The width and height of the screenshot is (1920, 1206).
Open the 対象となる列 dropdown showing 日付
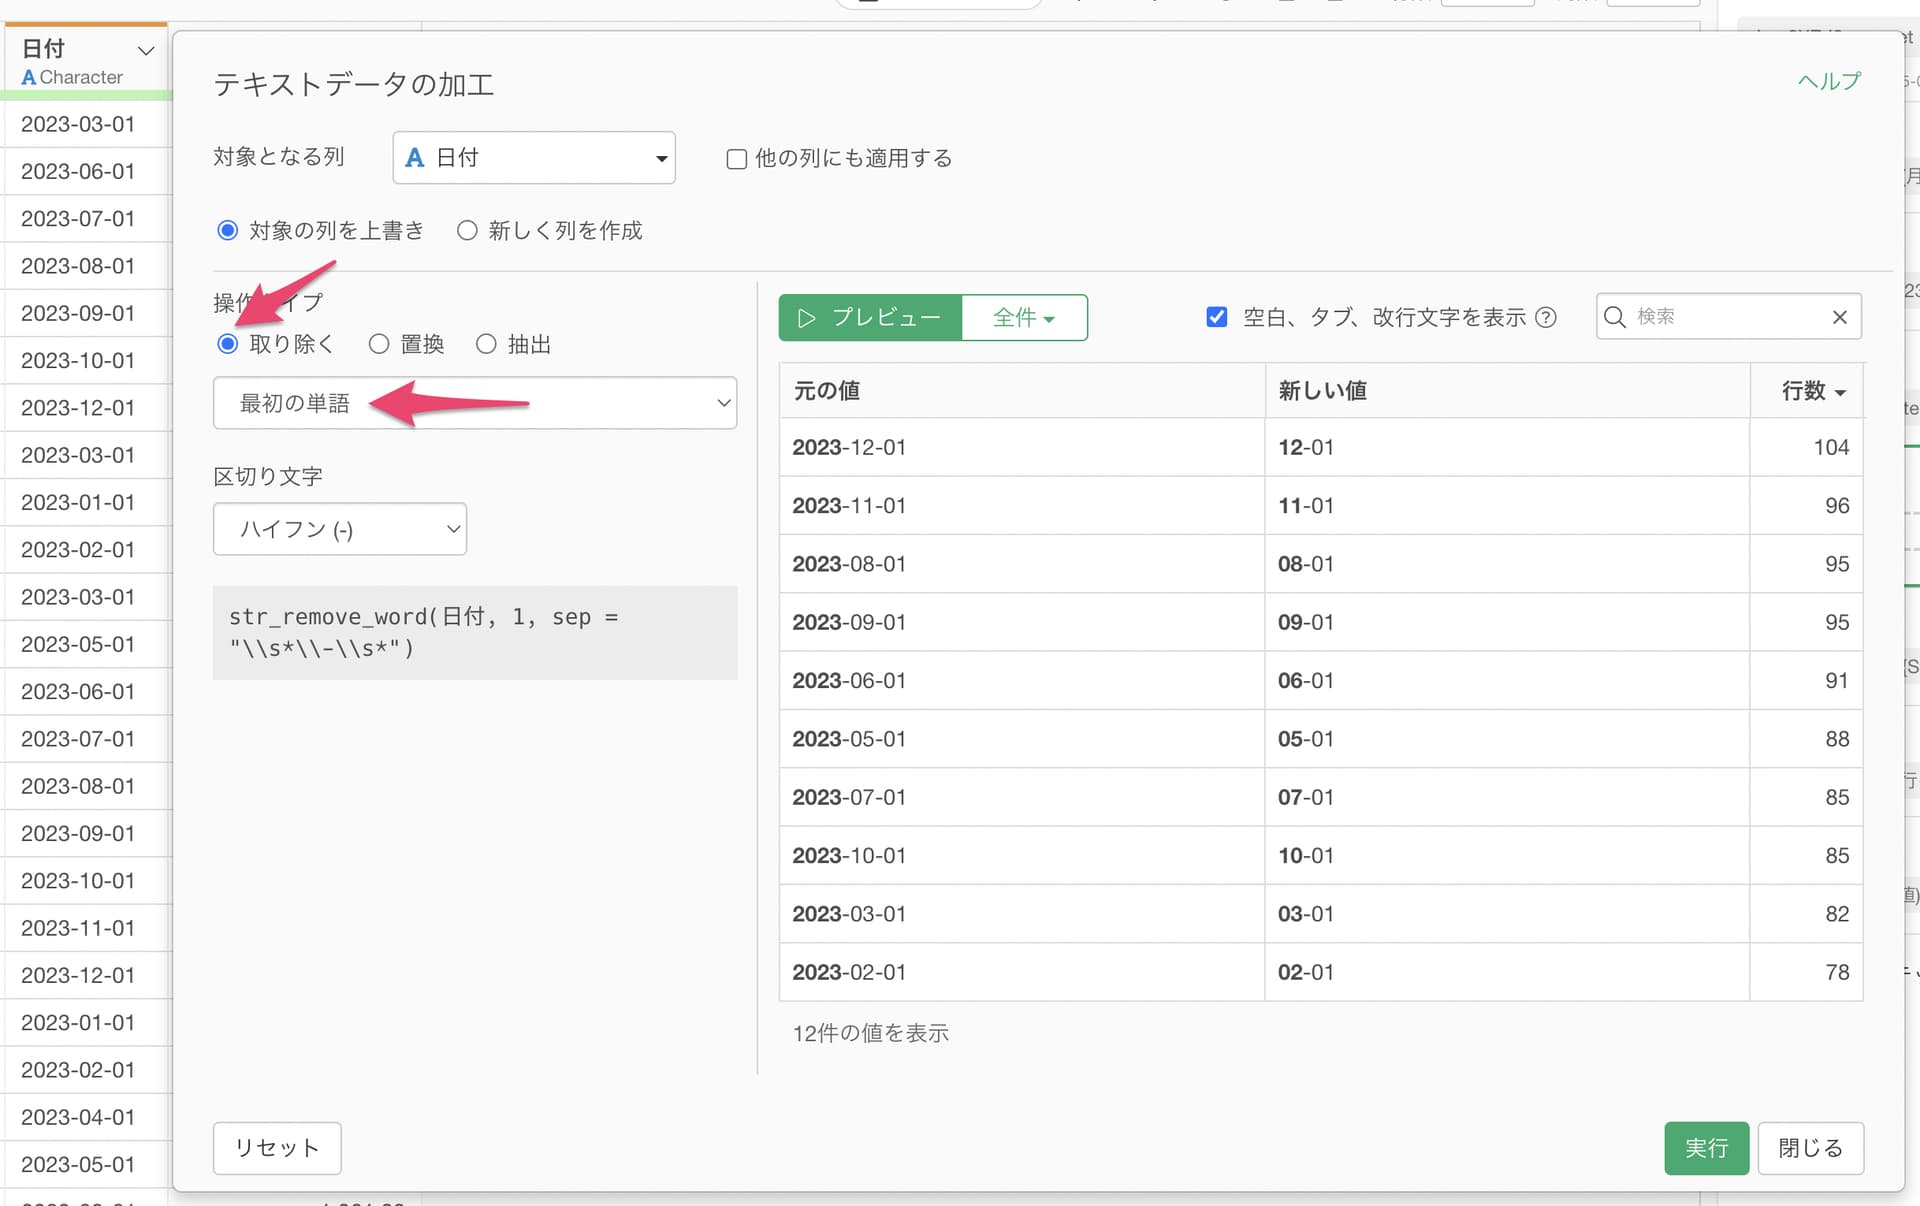(x=534, y=158)
